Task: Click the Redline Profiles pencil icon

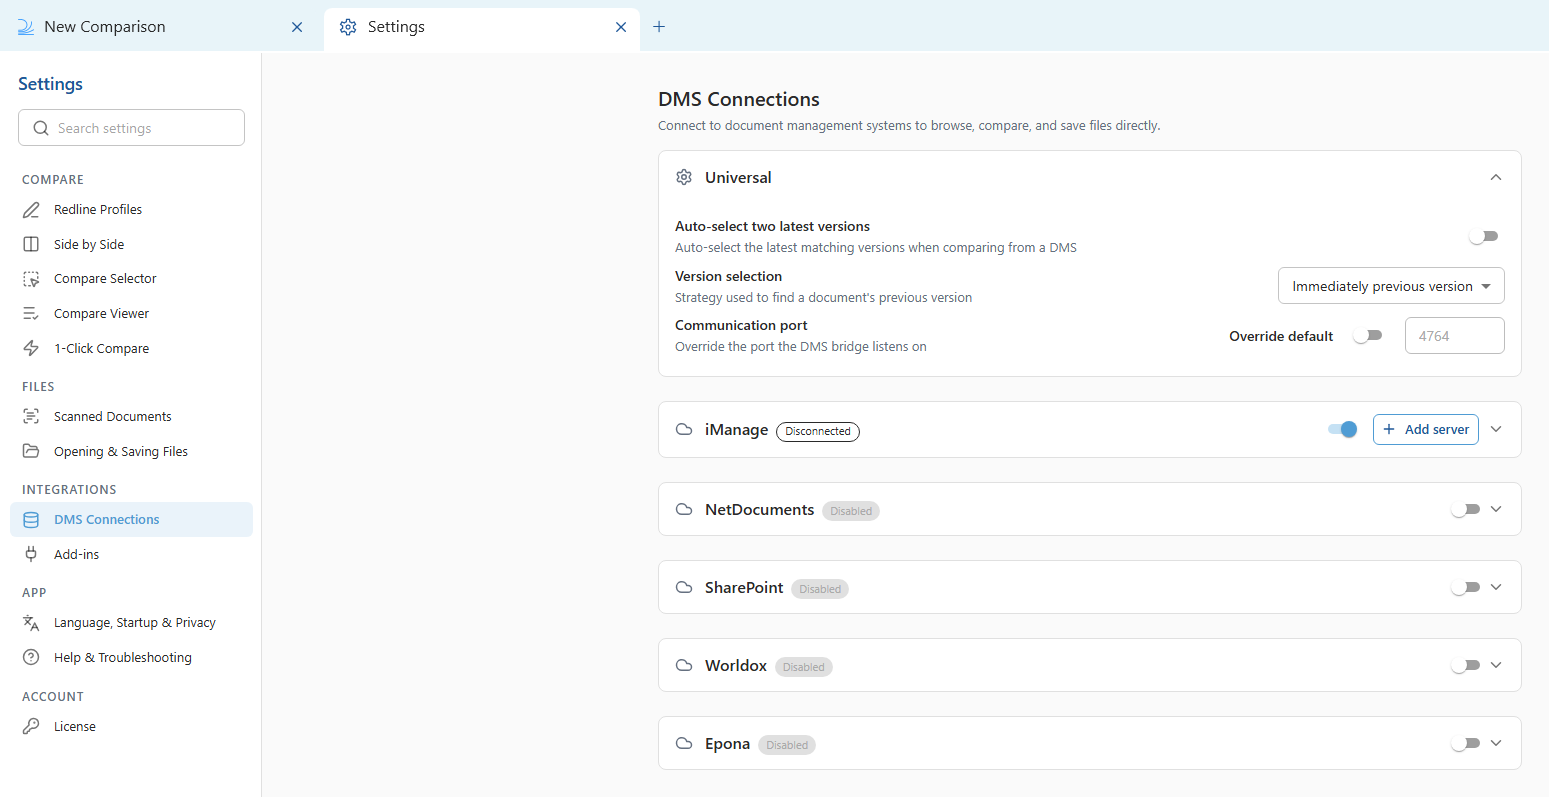Action: (x=31, y=210)
